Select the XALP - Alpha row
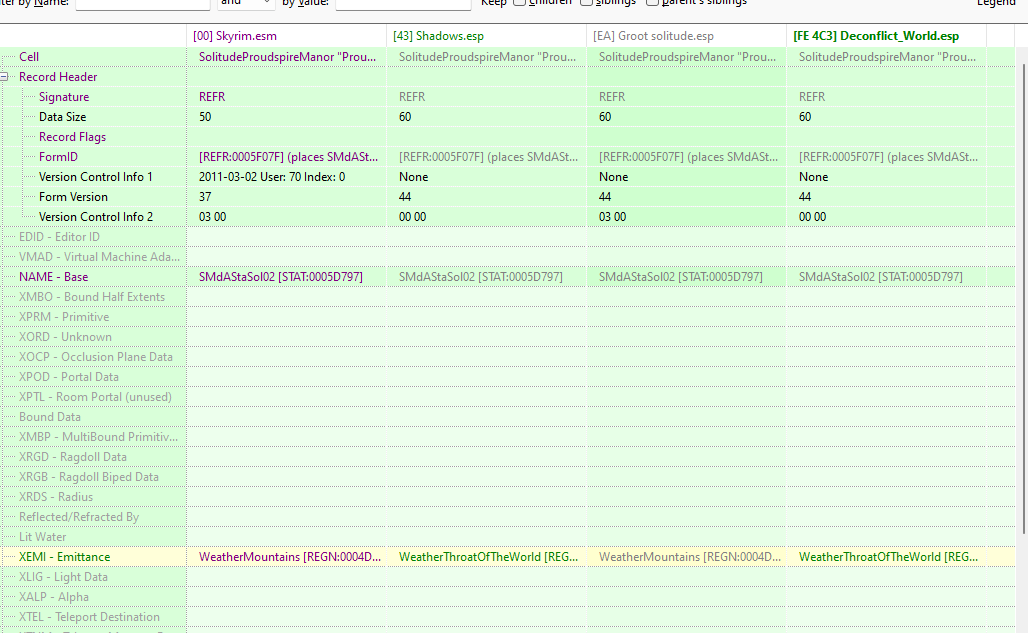This screenshot has height=633, width=1028. (508, 597)
